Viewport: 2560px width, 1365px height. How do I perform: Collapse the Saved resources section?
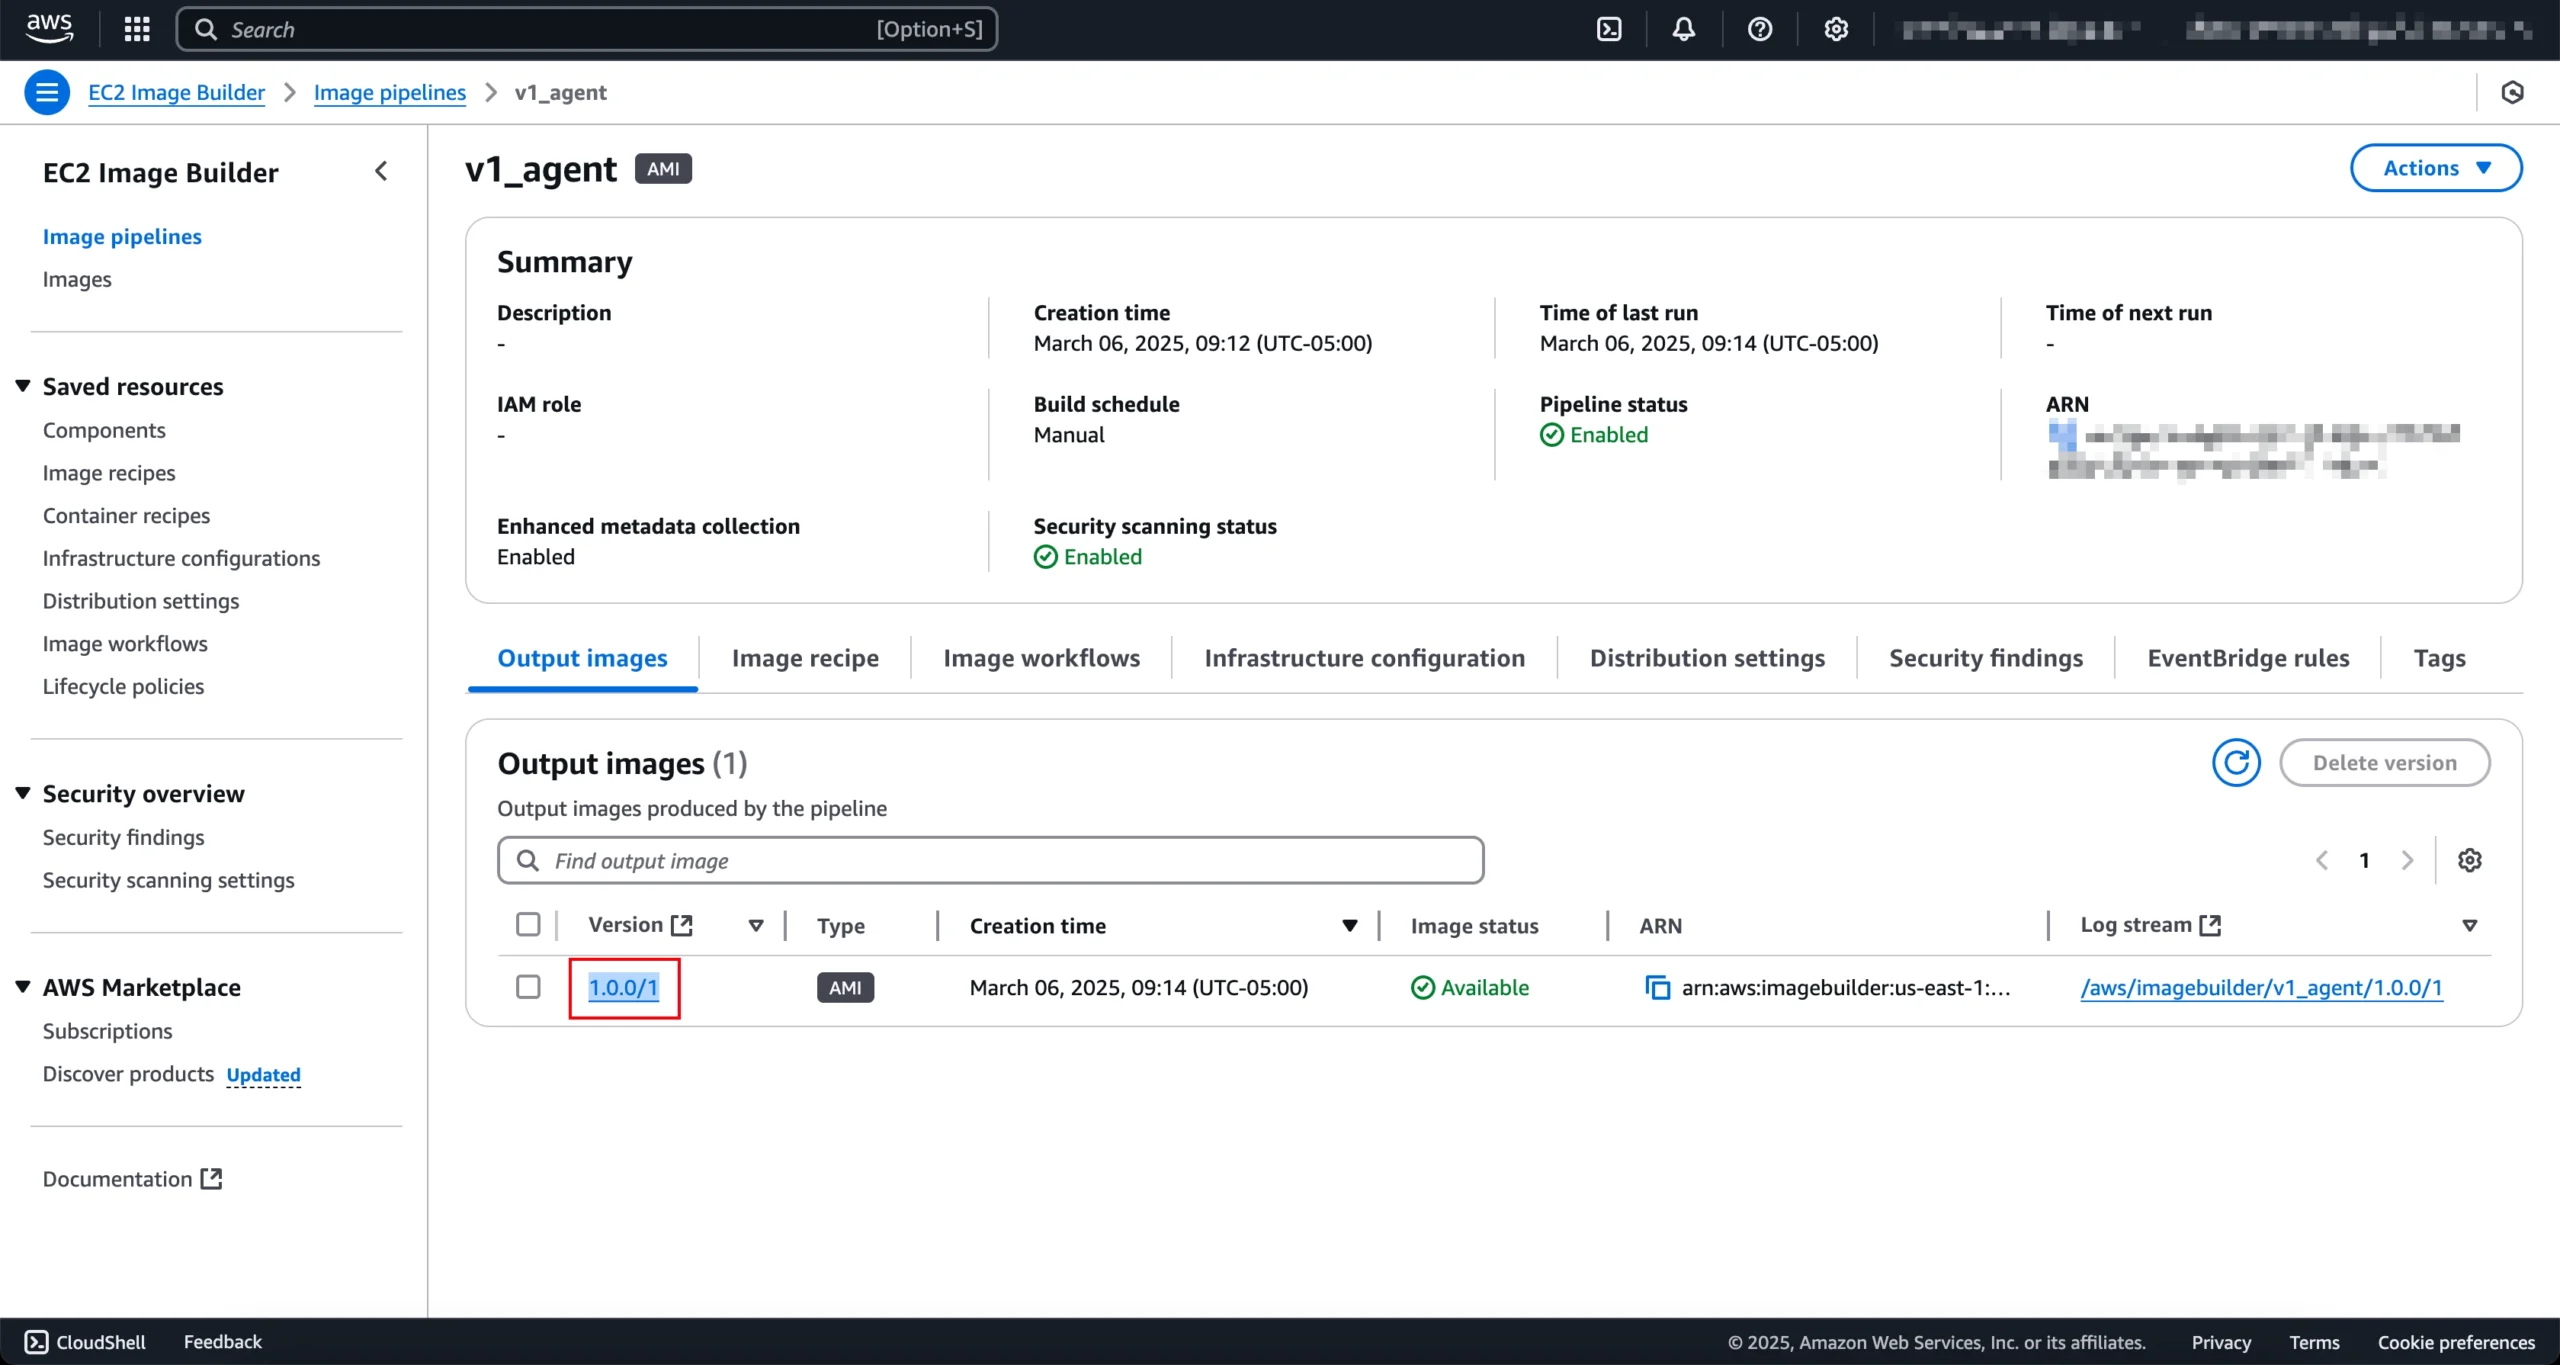click(x=23, y=386)
